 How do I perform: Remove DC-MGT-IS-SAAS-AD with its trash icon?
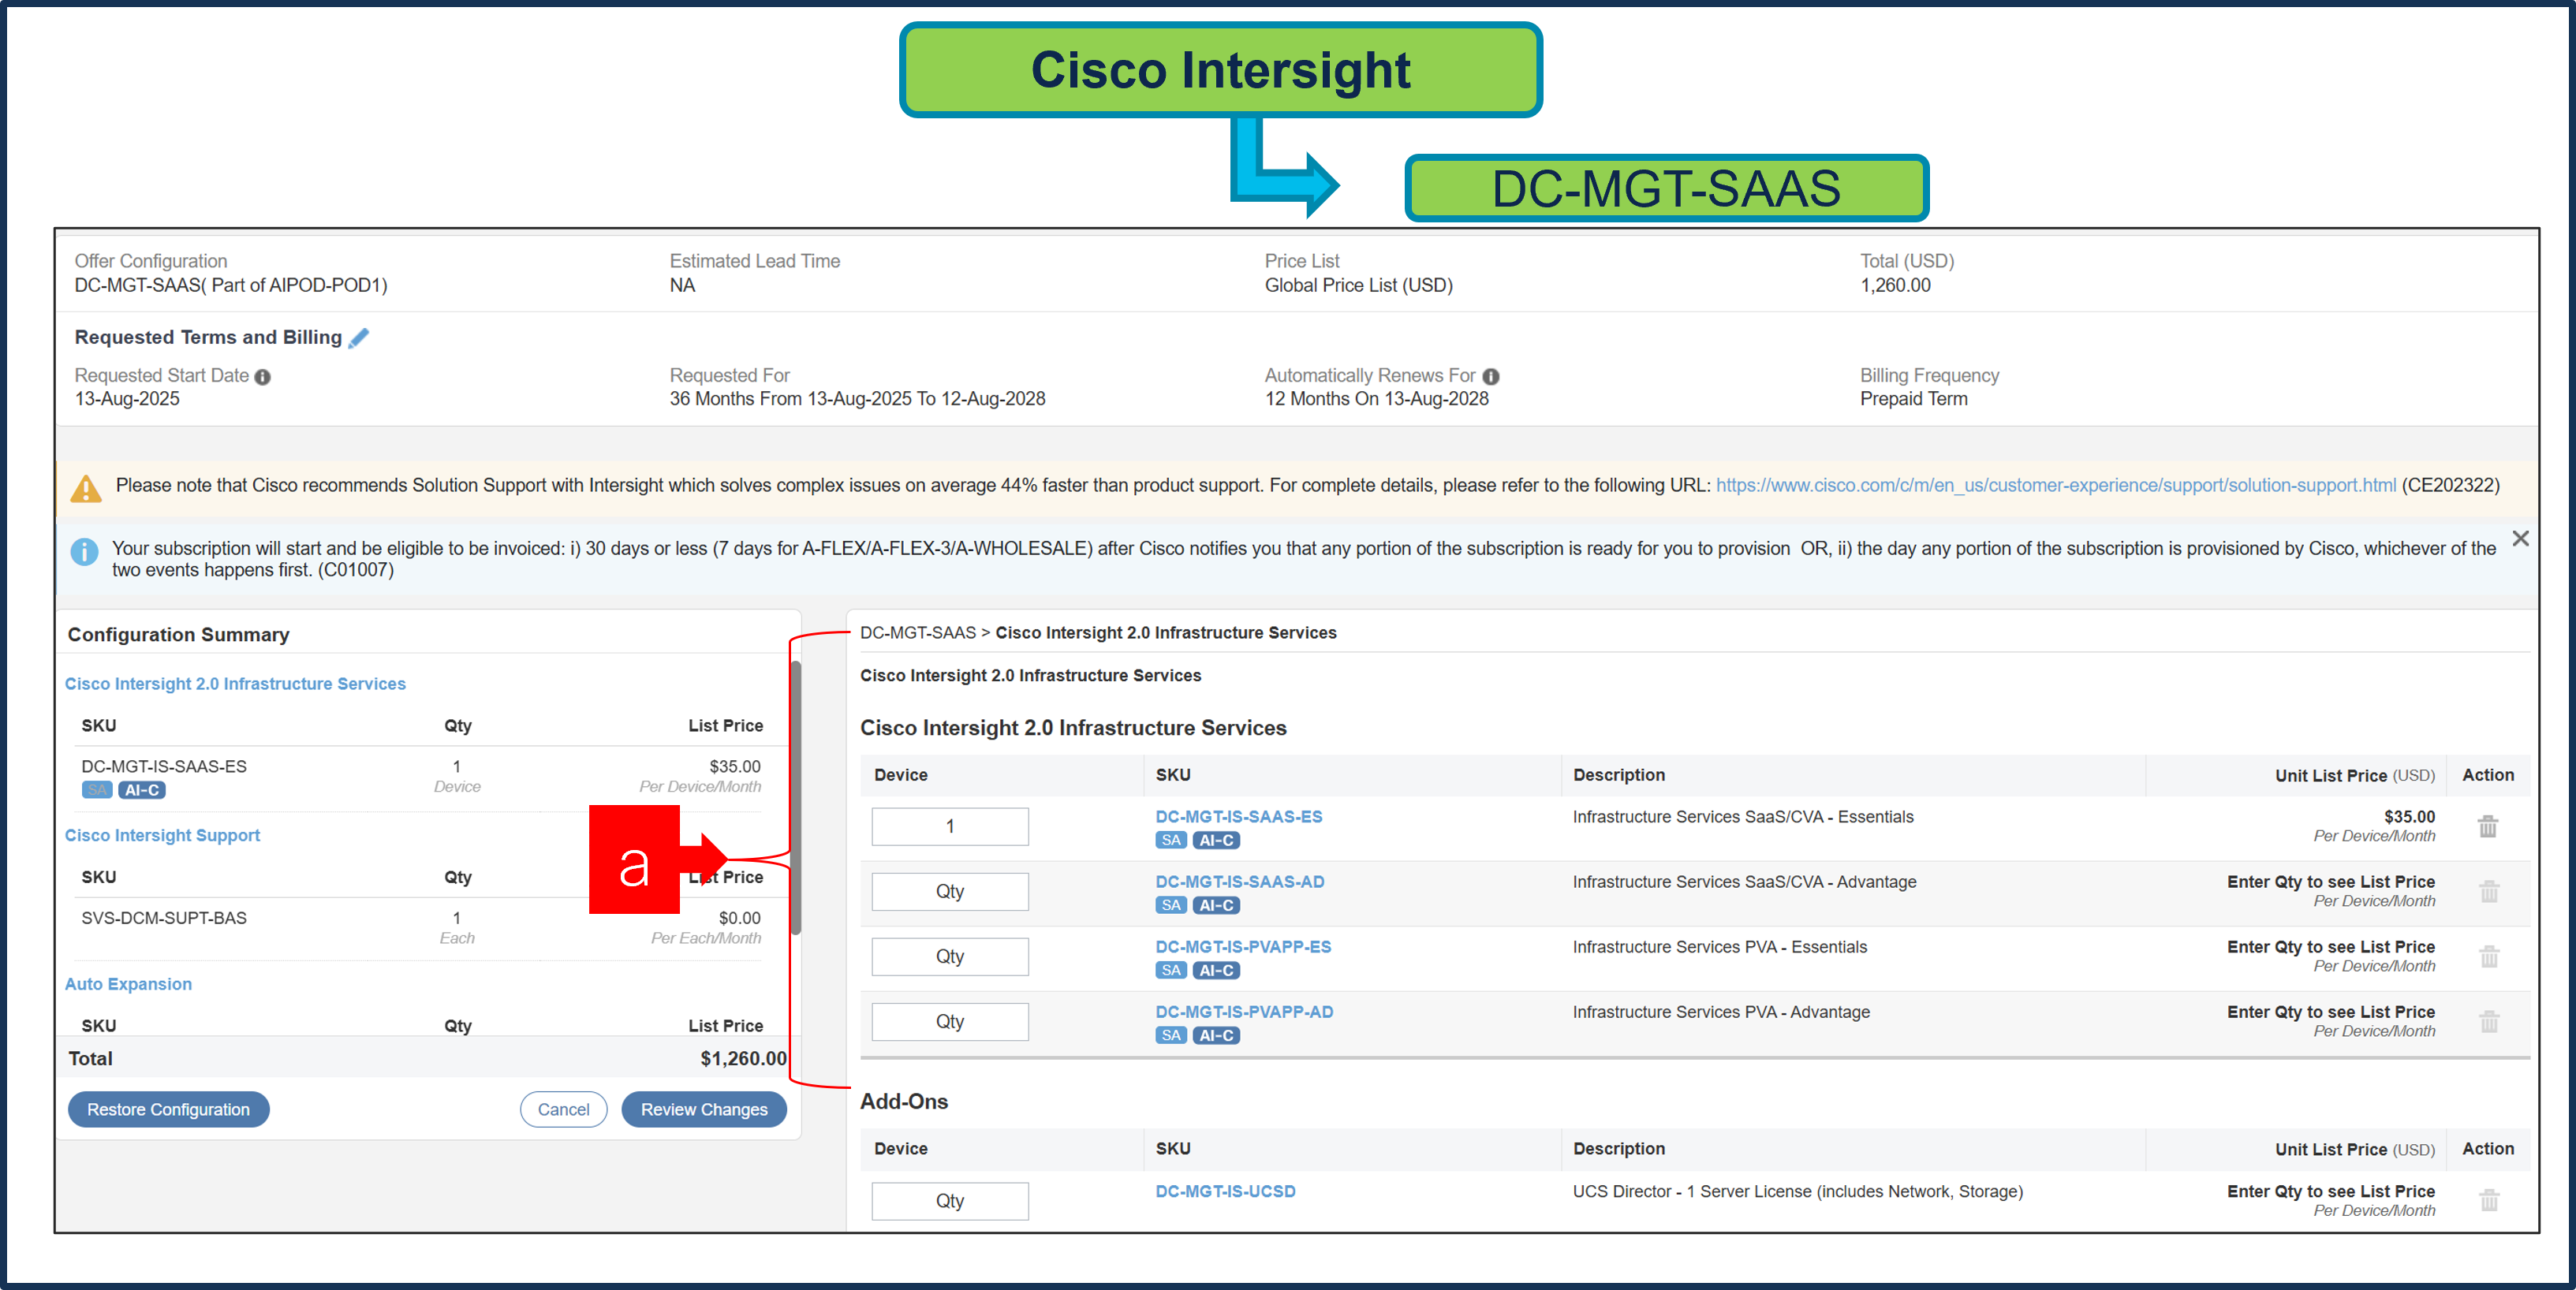[2488, 892]
